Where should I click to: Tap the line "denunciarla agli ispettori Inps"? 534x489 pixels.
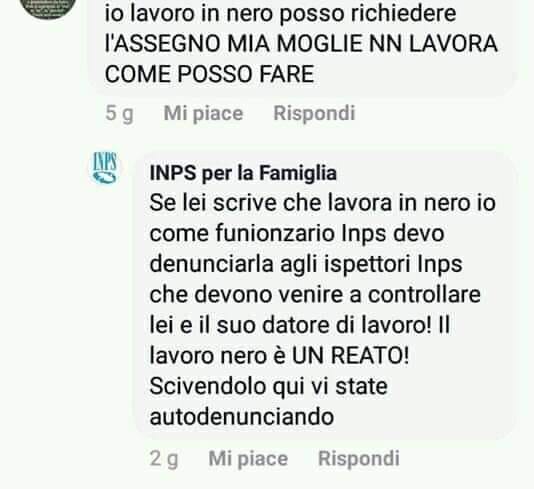306,265
